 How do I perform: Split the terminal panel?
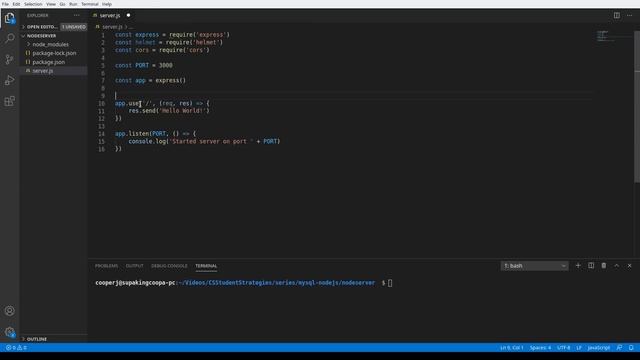(591, 266)
